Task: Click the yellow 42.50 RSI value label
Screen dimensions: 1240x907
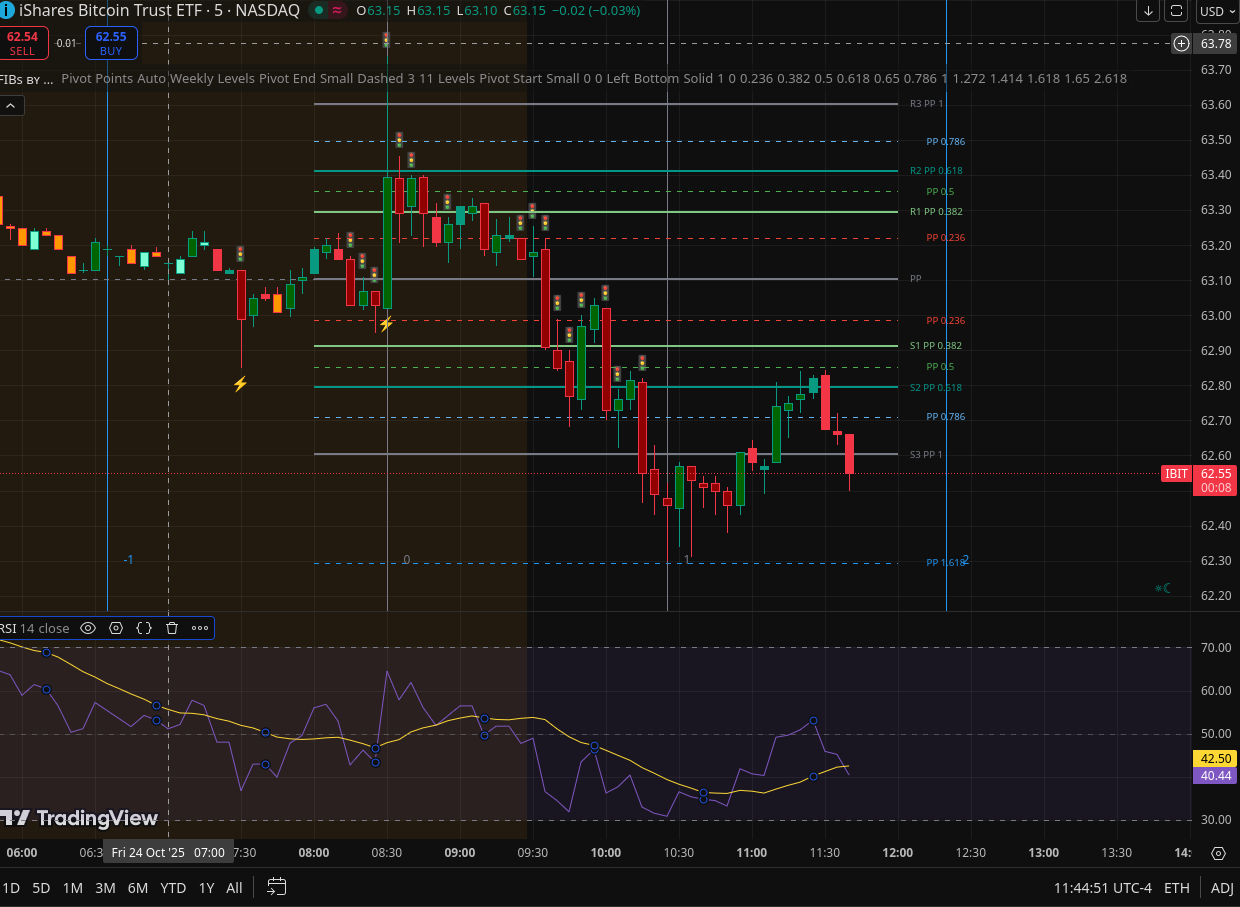Action: click(1215, 758)
